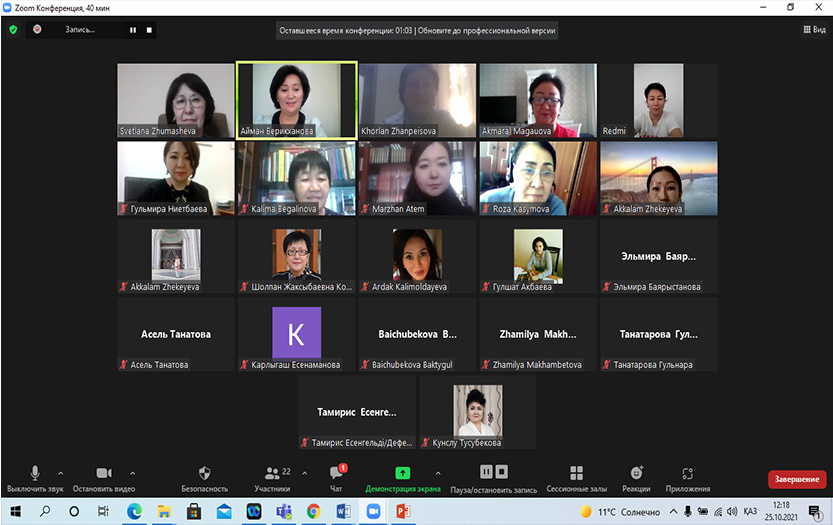Click the green encryption shield icon

coord(13,30)
